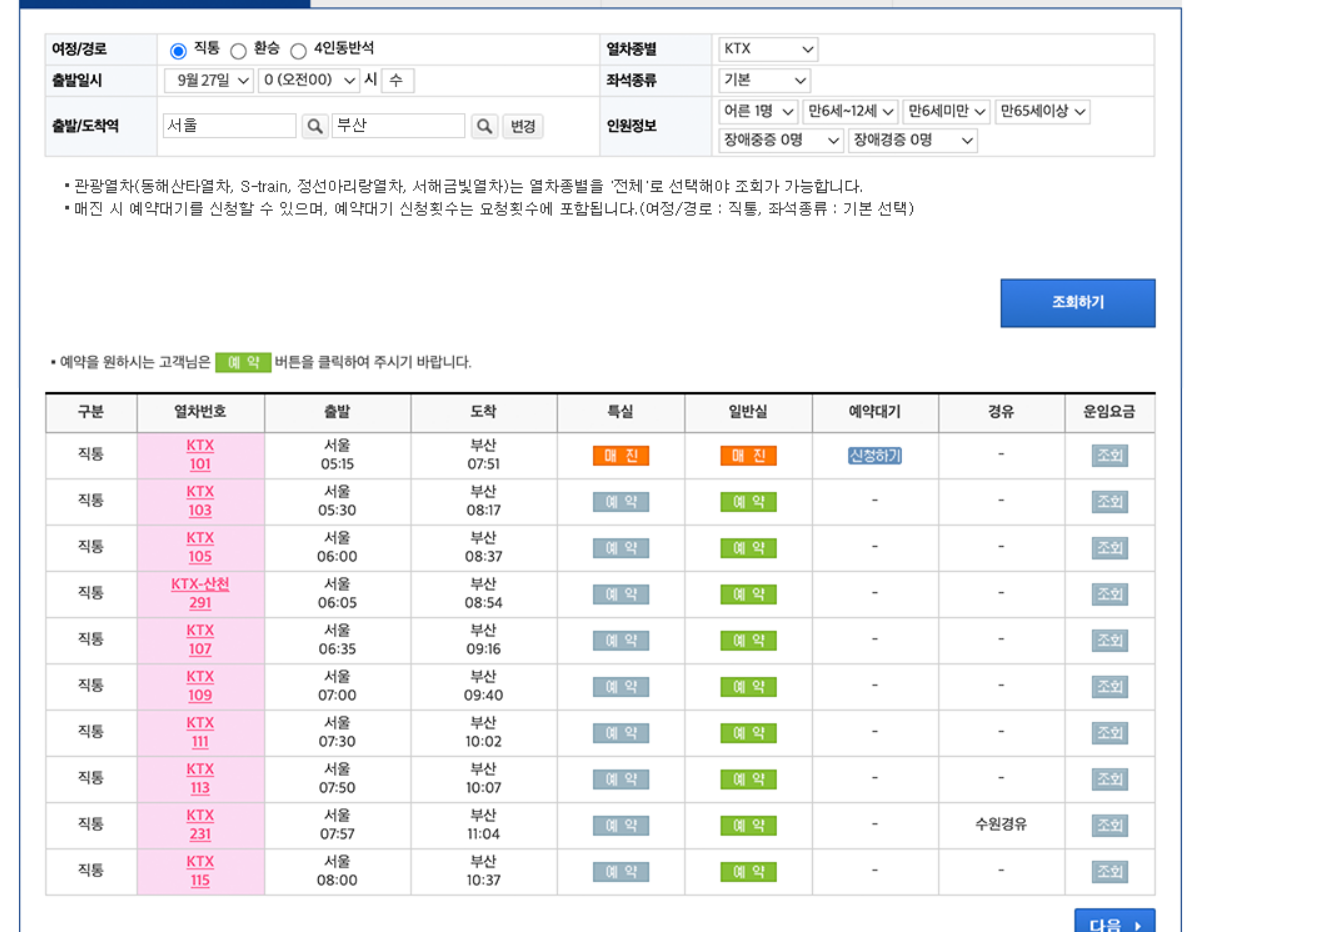The width and height of the screenshot is (1323, 932).
Task: Reserve 일반실 seat on KTX 111
Action: pyautogui.click(x=748, y=733)
